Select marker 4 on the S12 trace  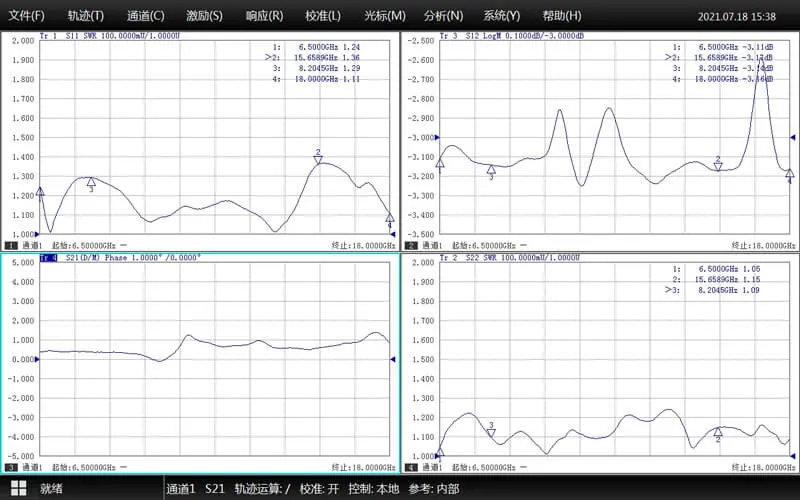pos(789,173)
